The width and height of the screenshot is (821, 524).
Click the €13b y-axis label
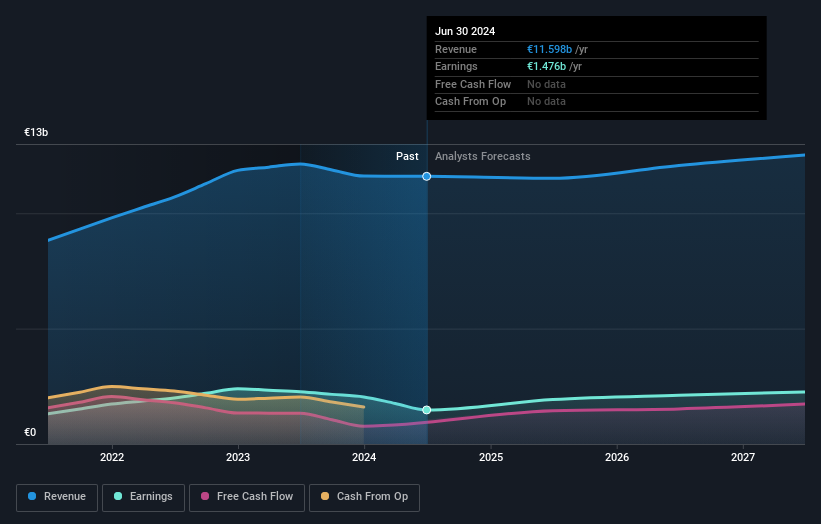point(36,132)
